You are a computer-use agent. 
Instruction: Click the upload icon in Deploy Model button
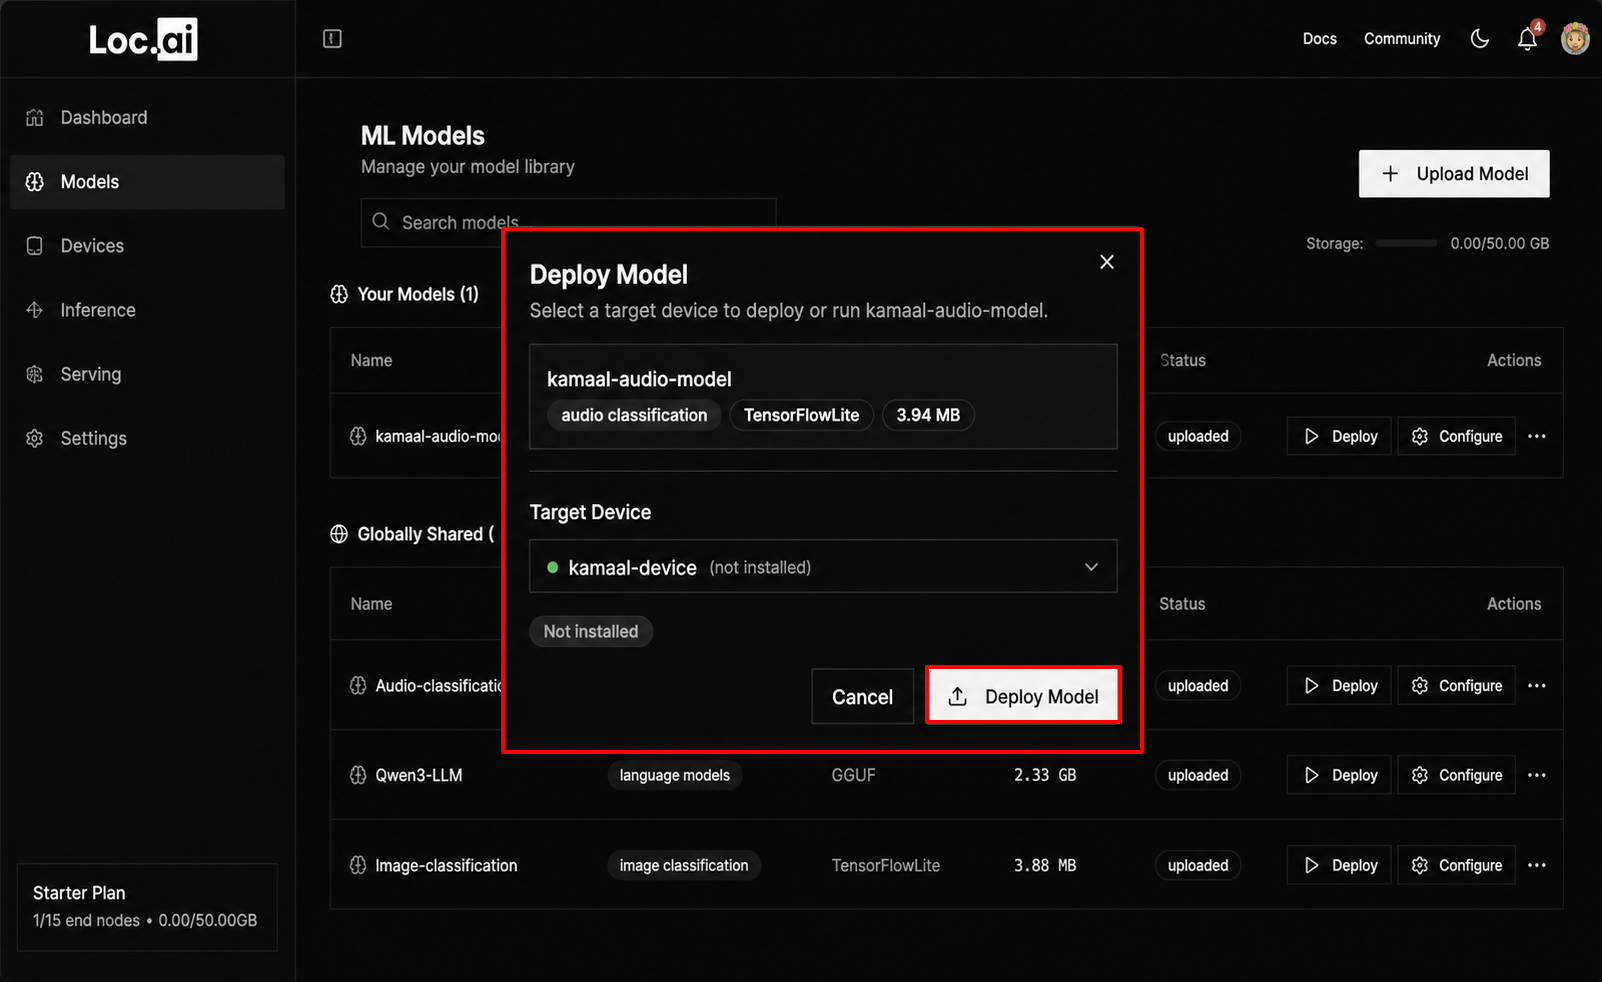coord(958,697)
